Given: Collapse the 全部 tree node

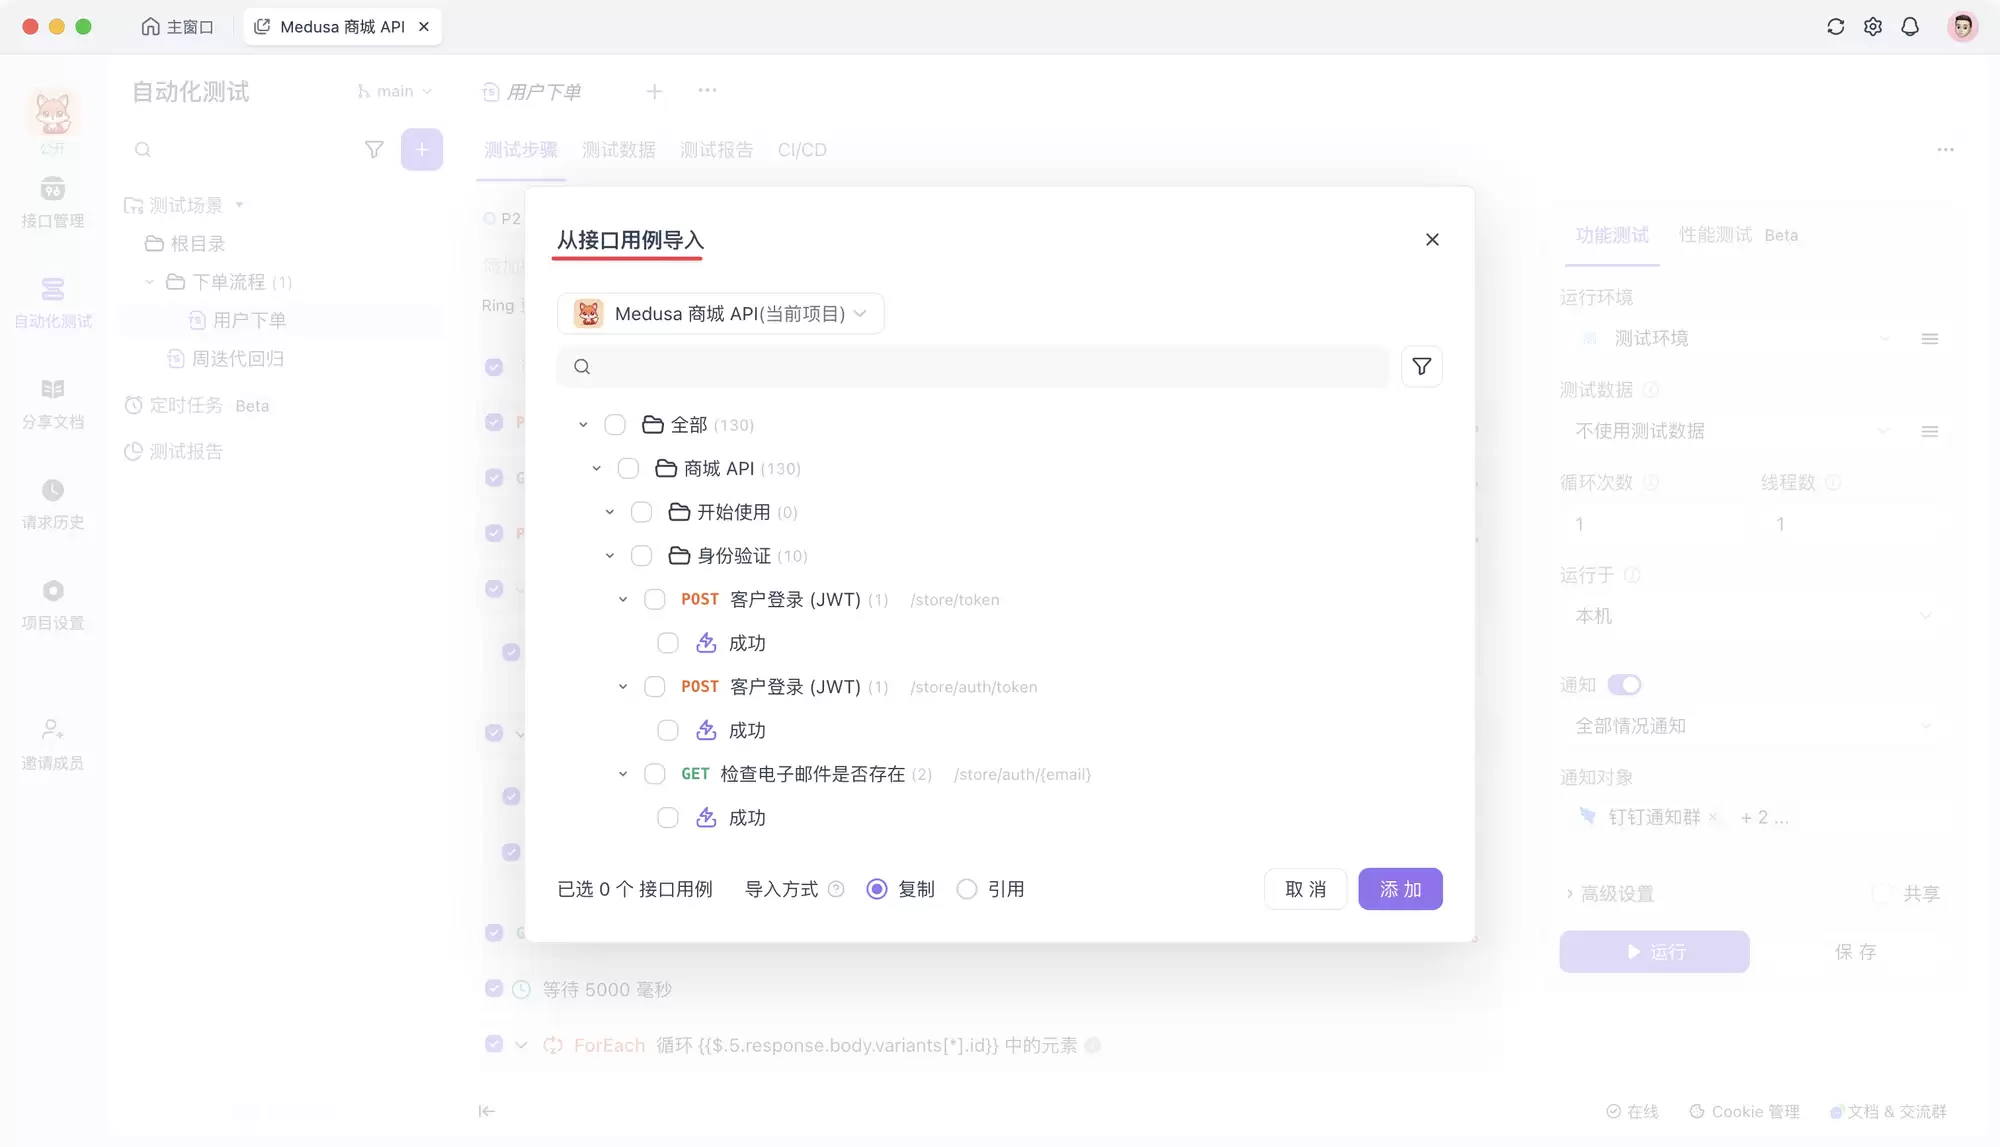Looking at the screenshot, I should click(583, 425).
